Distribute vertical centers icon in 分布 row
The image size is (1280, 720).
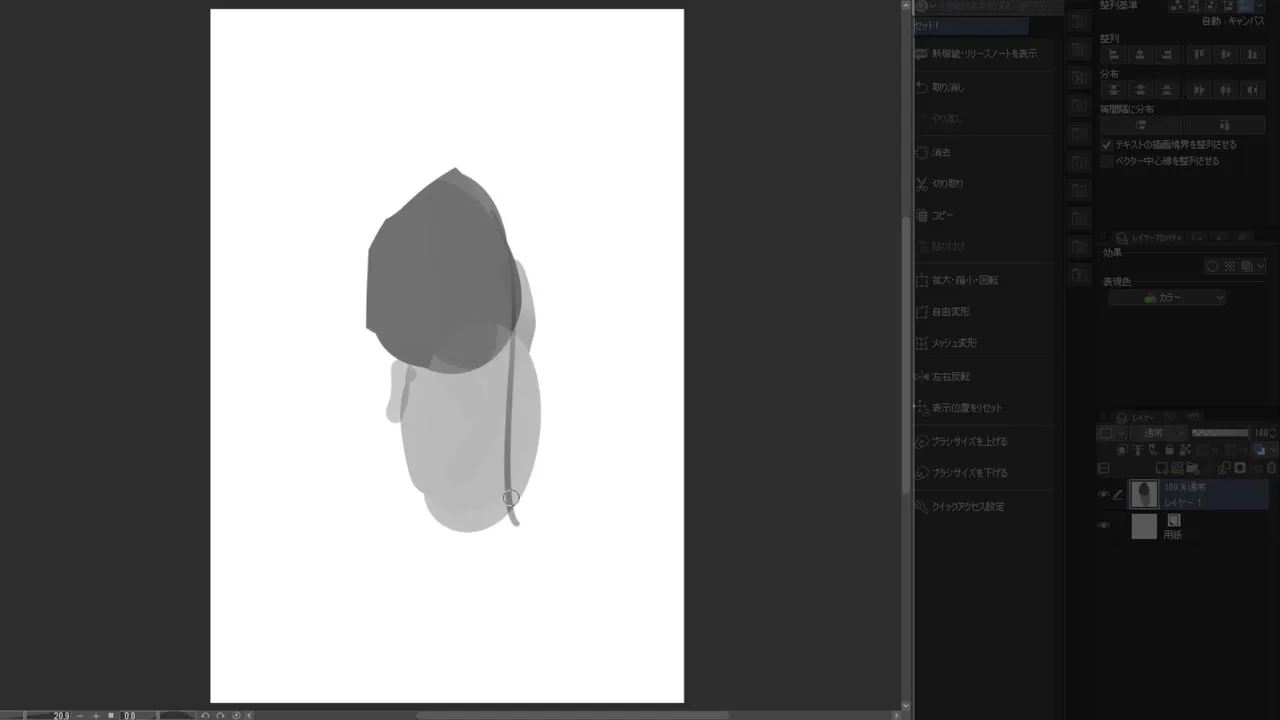click(x=1140, y=90)
